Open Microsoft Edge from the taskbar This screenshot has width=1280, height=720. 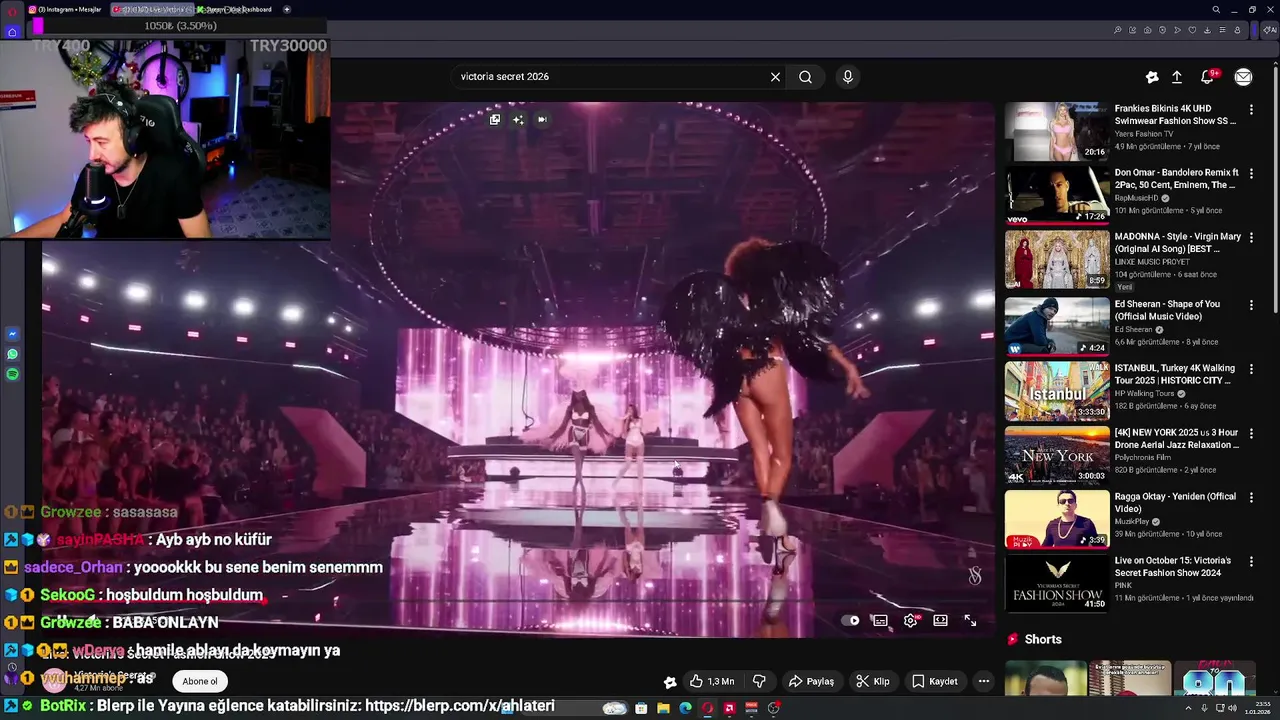[685, 708]
